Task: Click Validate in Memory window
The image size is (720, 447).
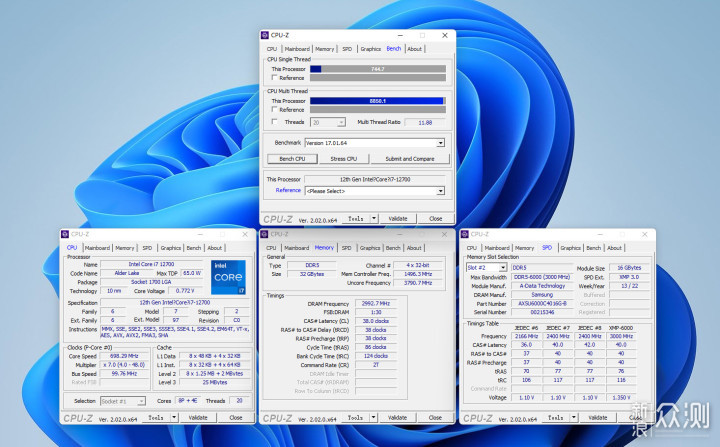Action: (x=398, y=418)
